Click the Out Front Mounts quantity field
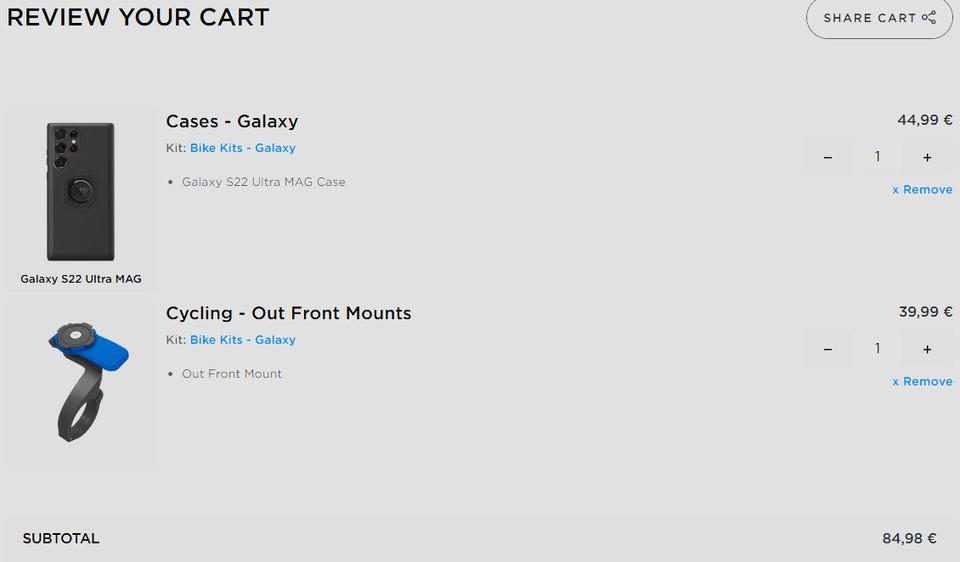 [877, 349]
